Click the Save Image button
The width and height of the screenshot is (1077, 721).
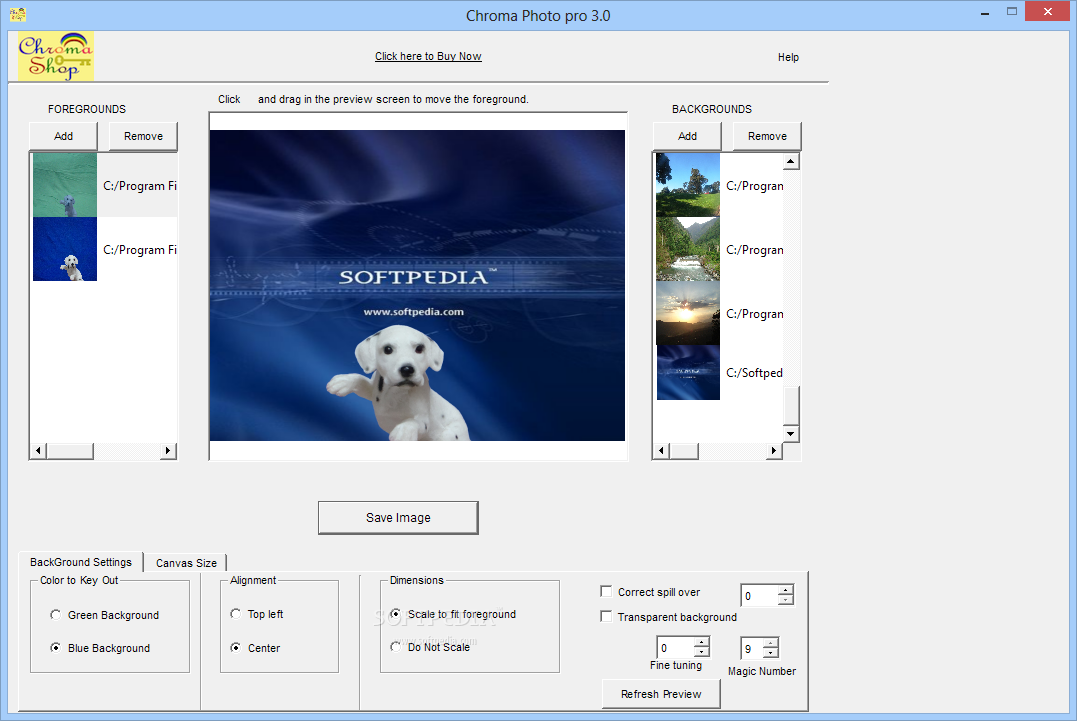398,518
